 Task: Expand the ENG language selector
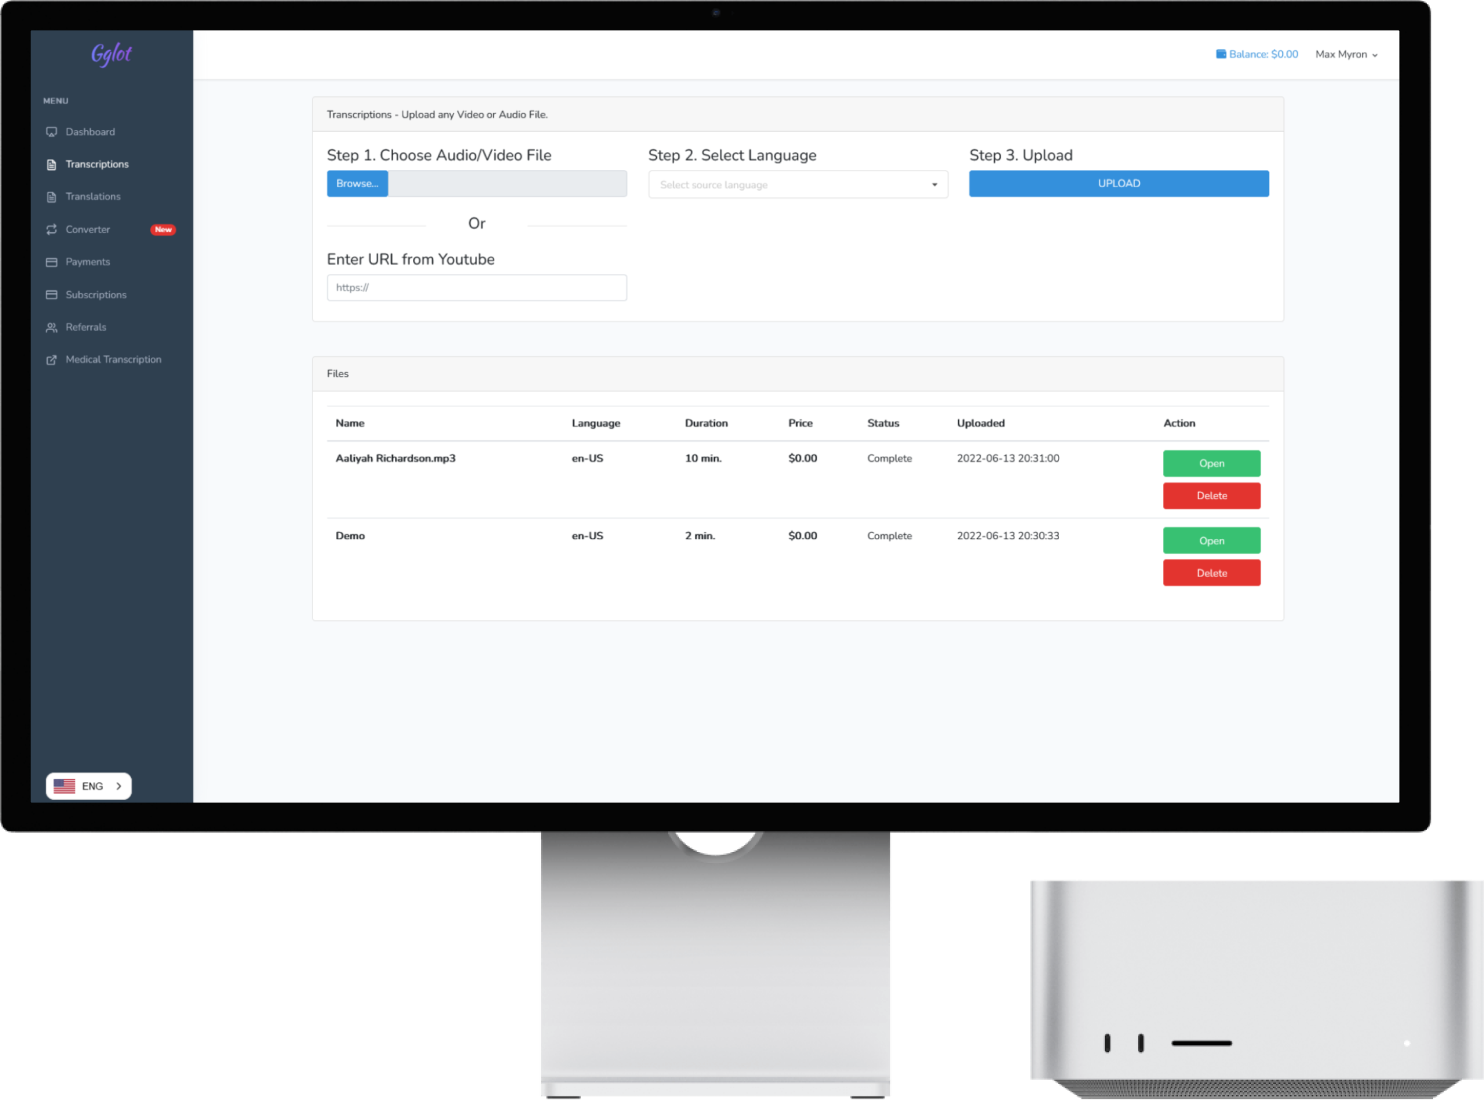pos(89,786)
